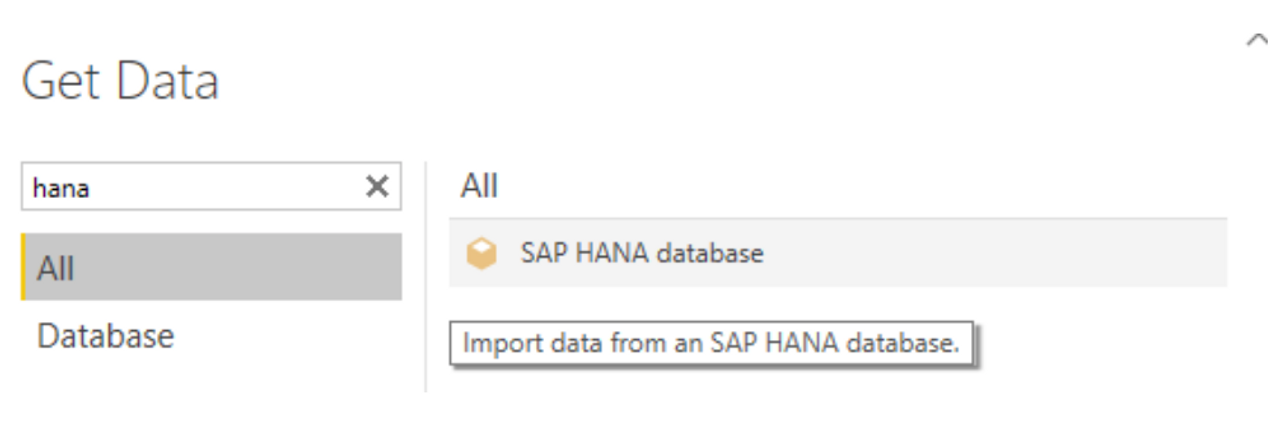Switch to the Database category
This screenshot has height=421, width=1280.
coord(105,336)
